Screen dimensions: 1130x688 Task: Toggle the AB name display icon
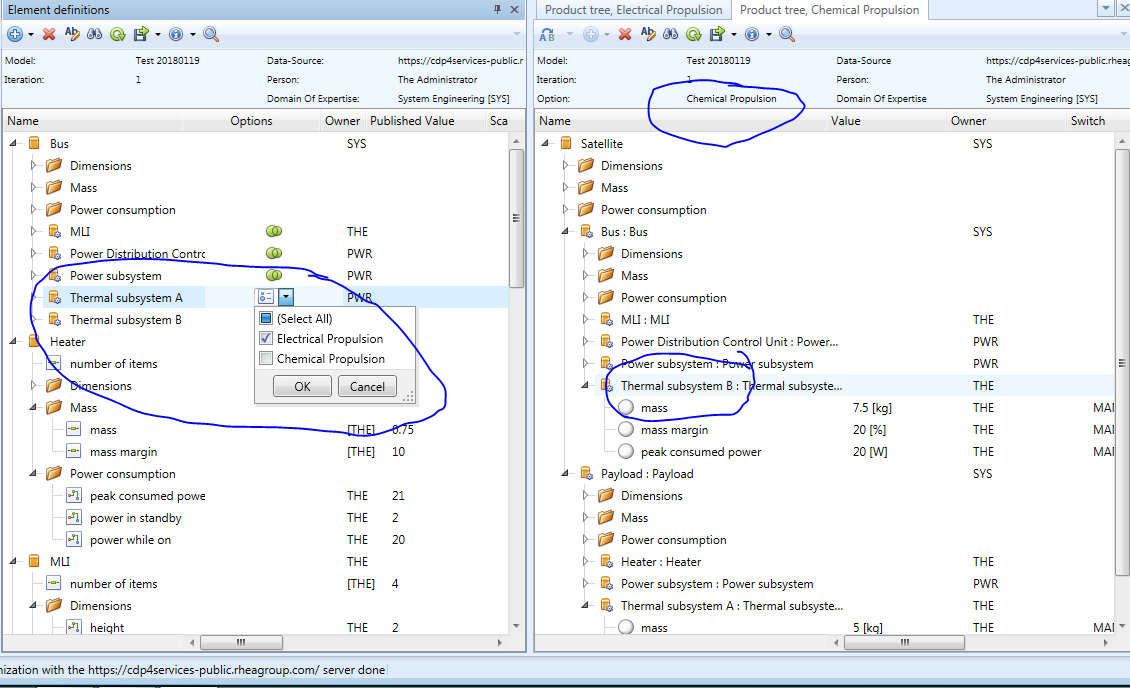tap(547, 33)
